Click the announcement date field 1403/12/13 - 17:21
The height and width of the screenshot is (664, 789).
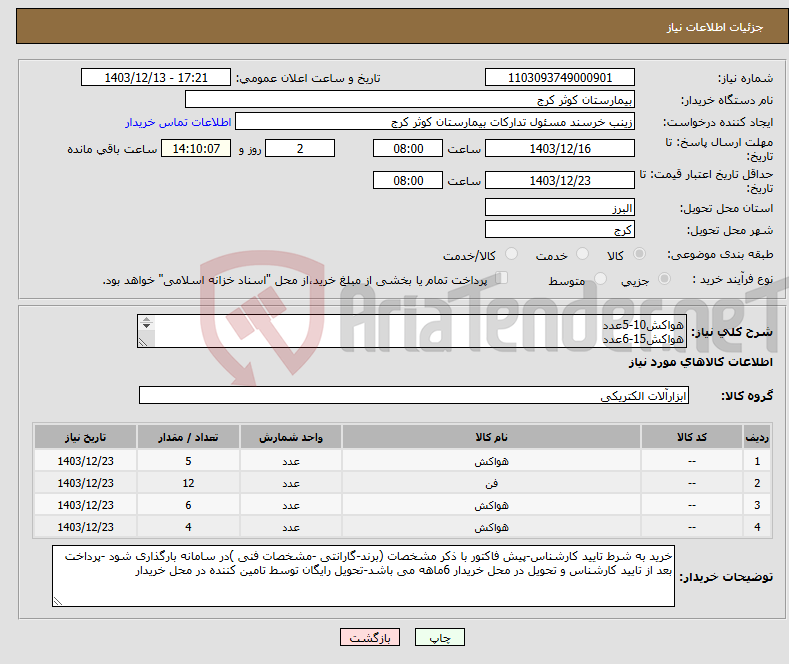click(156, 77)
